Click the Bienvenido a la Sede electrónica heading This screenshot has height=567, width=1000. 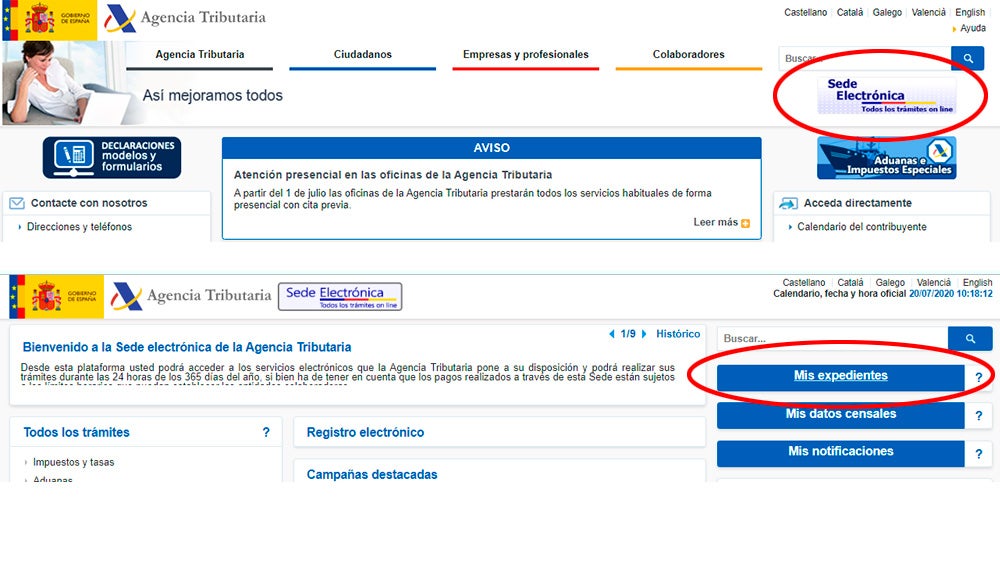coord(187,347)
